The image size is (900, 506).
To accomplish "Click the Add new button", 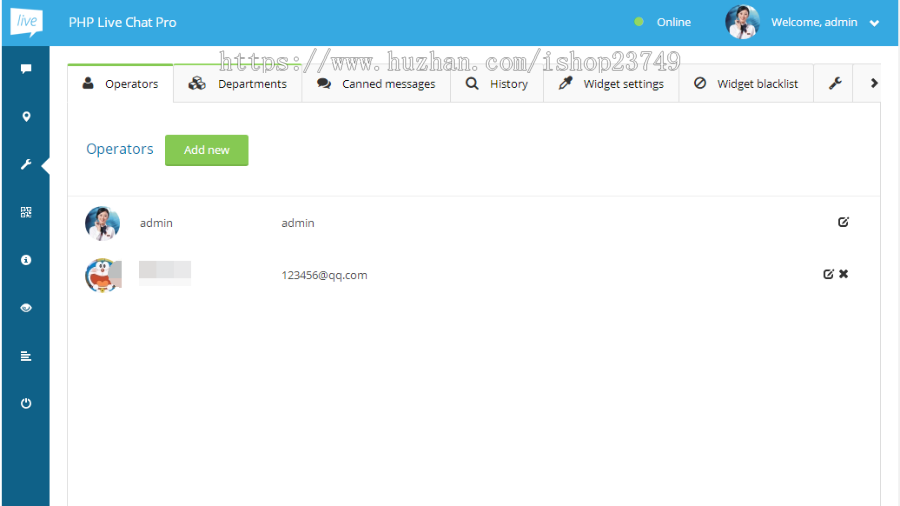I will 207,150.
